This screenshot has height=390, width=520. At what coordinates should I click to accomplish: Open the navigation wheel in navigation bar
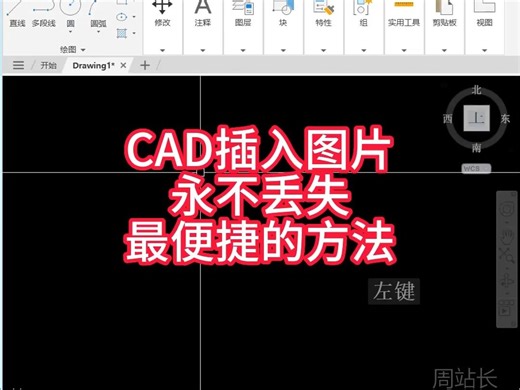point(507,209)
